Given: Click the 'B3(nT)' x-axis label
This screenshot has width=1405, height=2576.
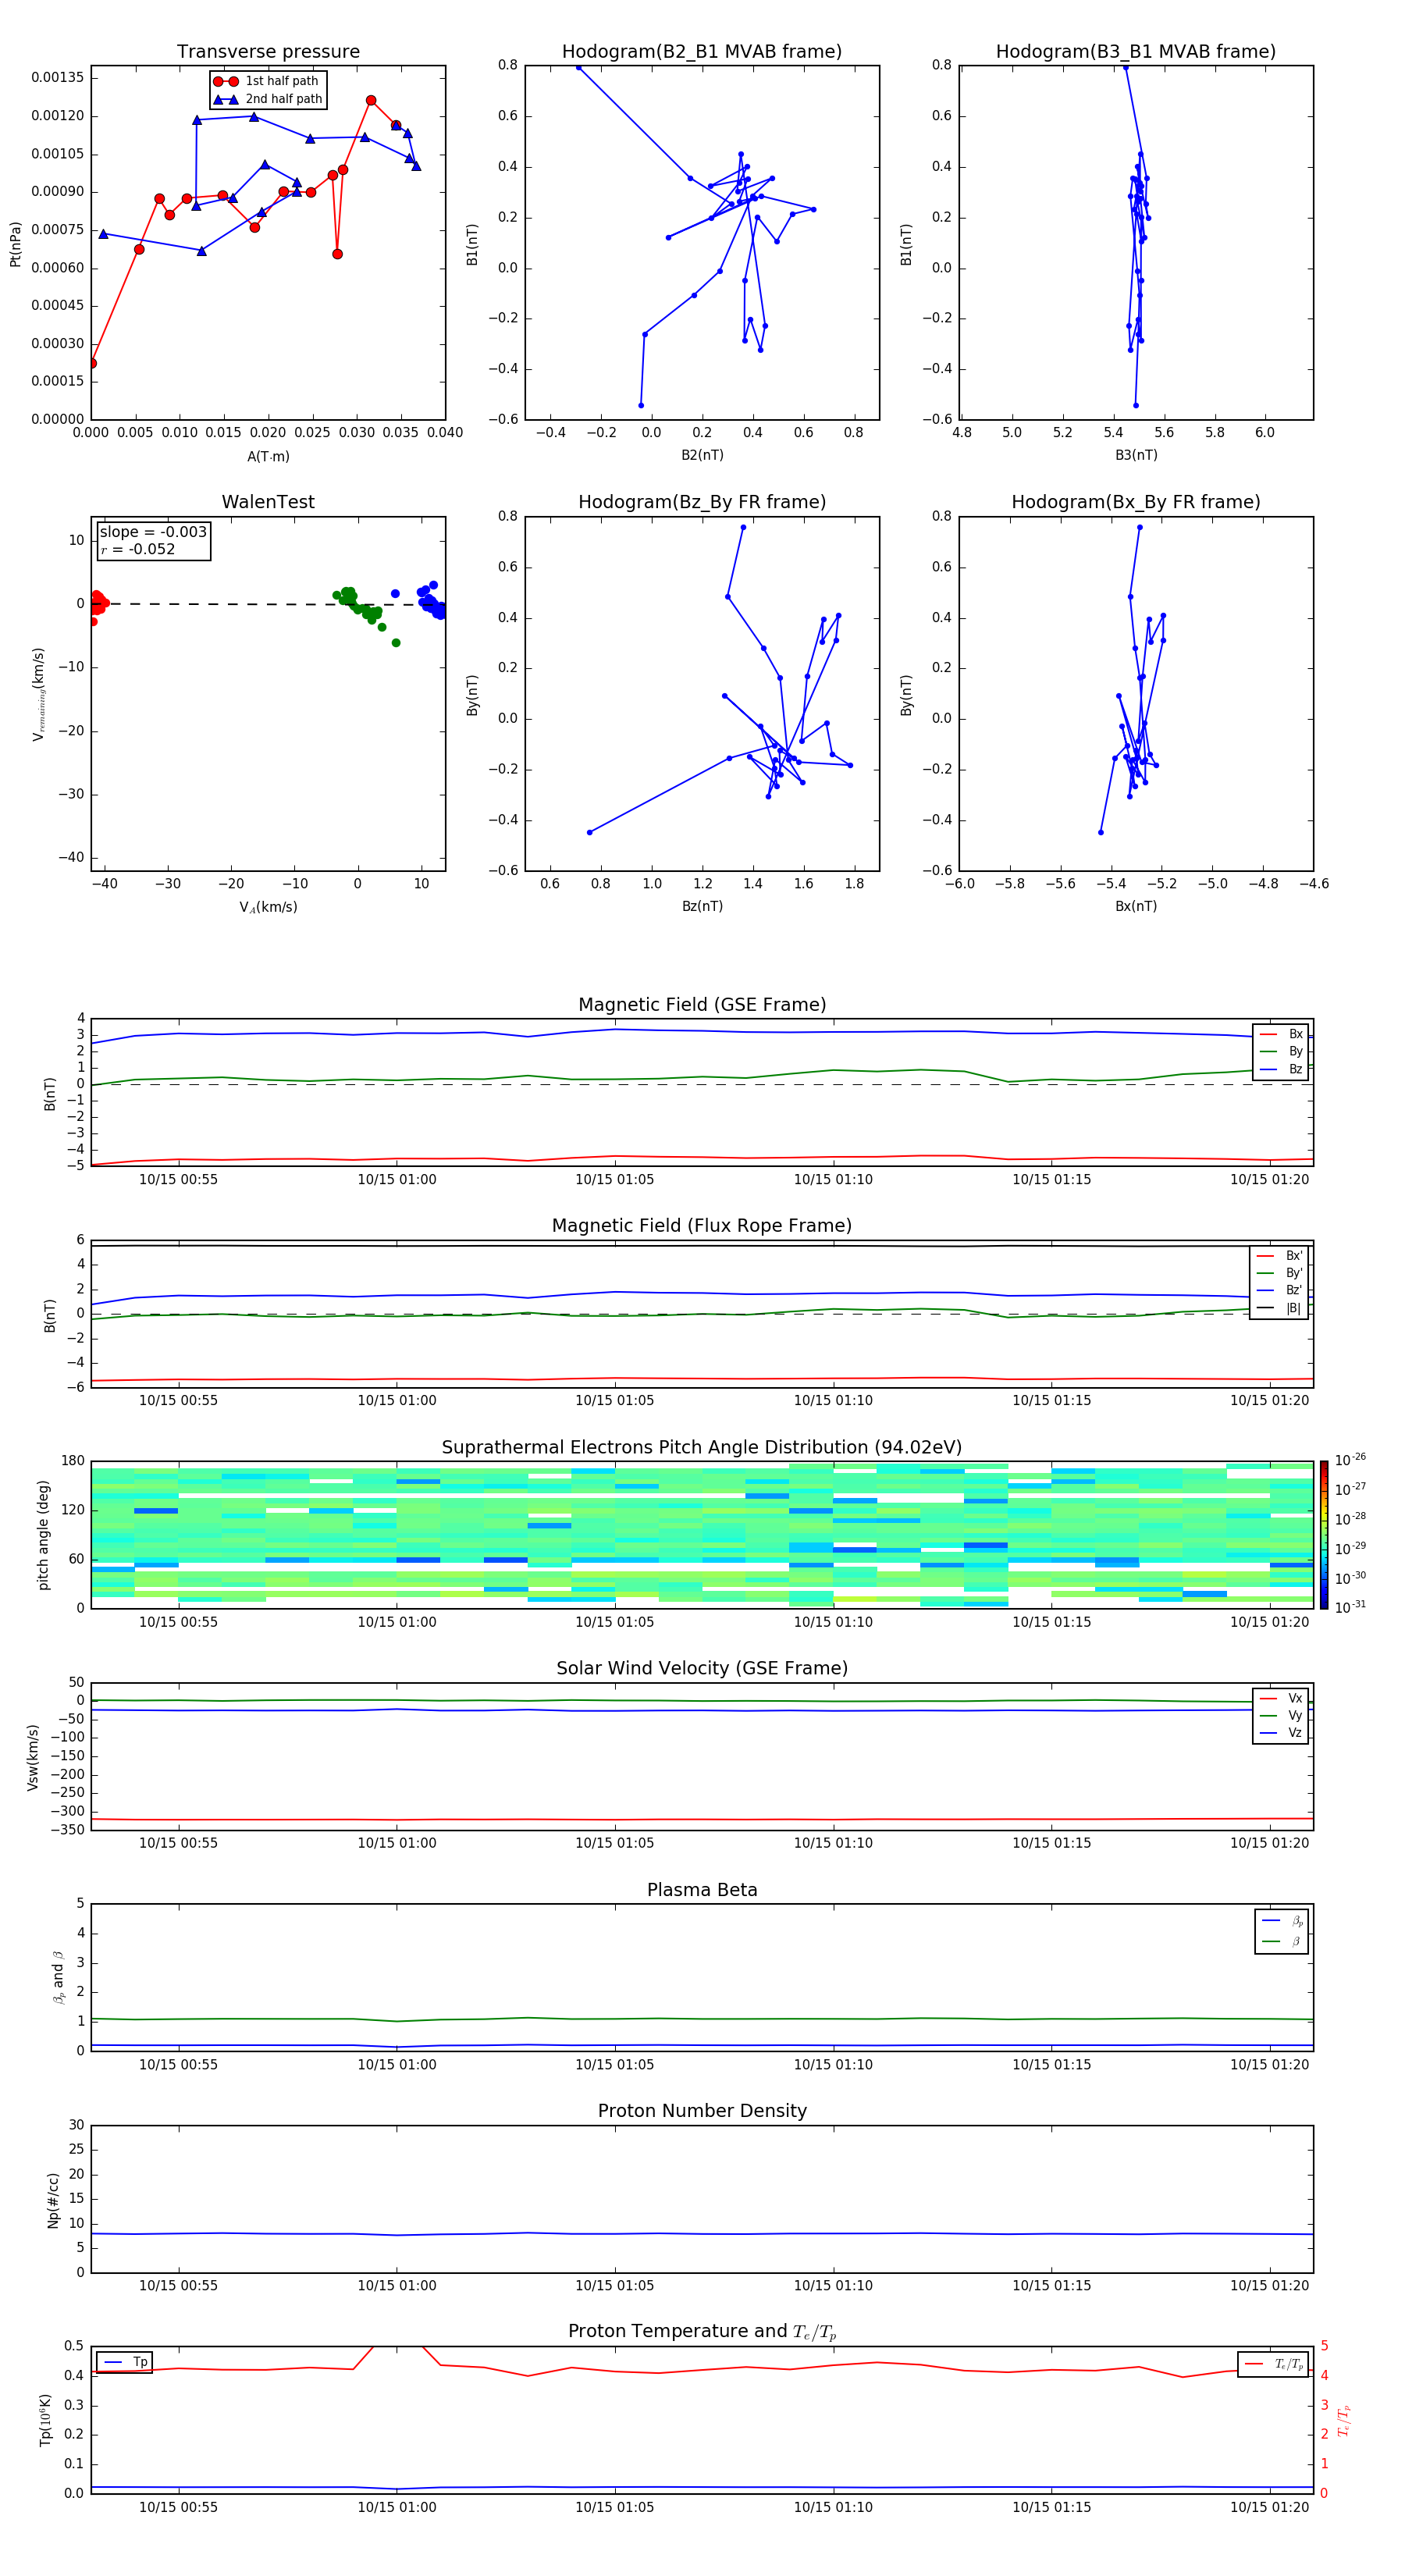Looking at the screenshot, I should pos(1136,455).
